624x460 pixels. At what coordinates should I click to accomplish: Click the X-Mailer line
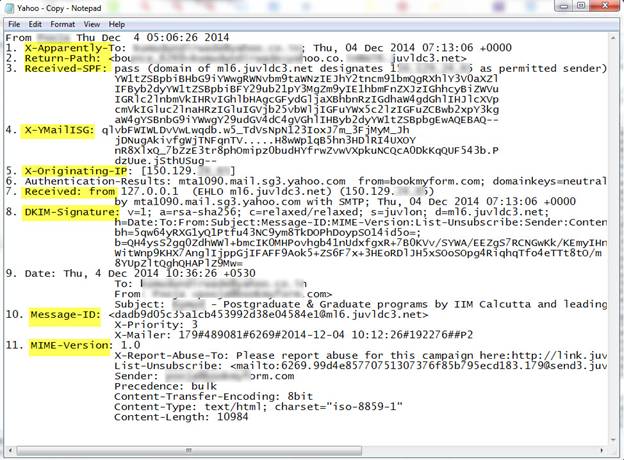tap(293, 335)
